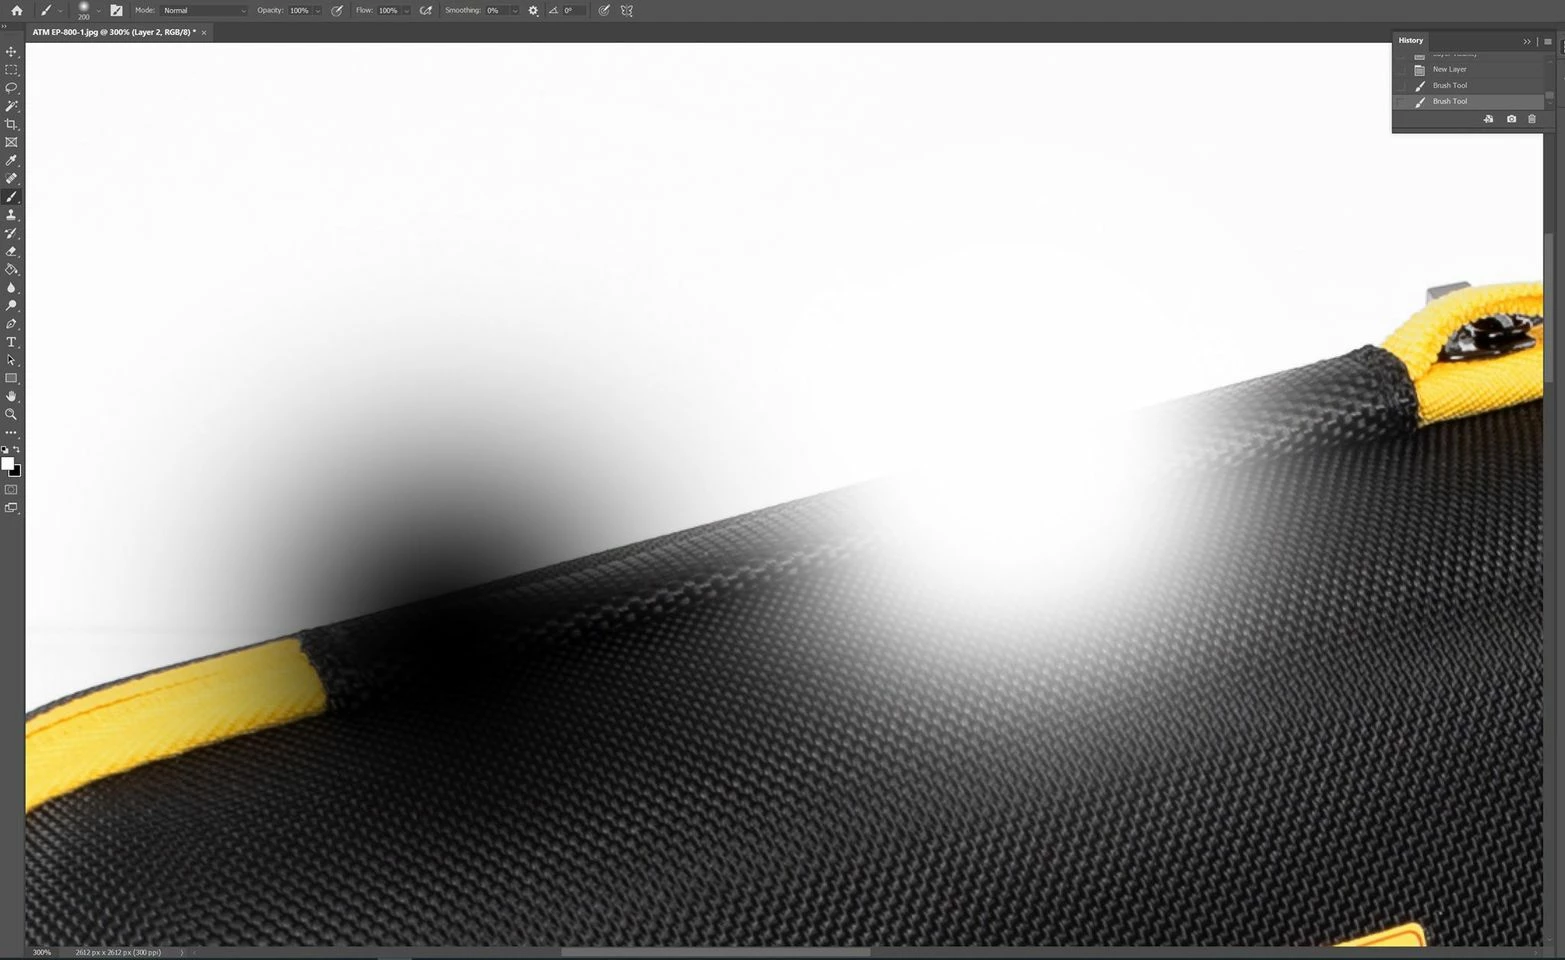This screenshot has height=960, width=1565.
Task: Click the Opacity value field
Action: click(300, 10)
